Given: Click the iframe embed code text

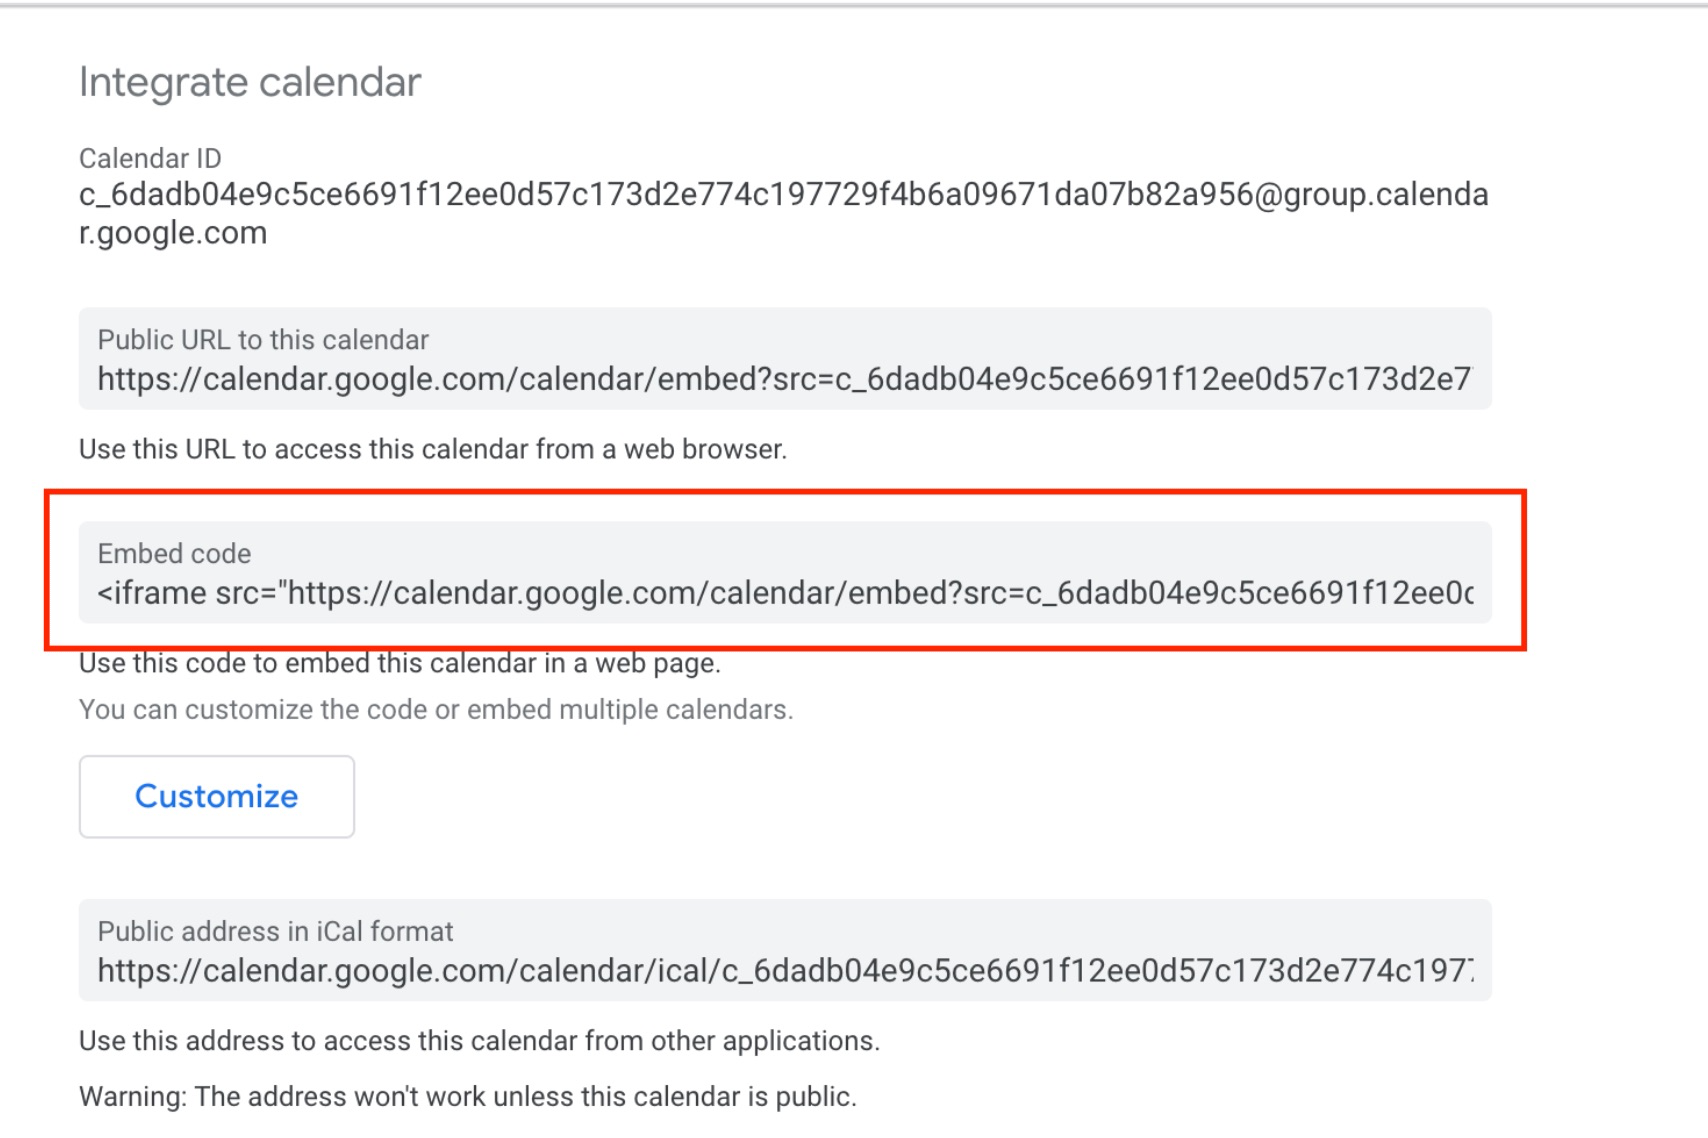Looking at the screenshot, I should [785, 593].
